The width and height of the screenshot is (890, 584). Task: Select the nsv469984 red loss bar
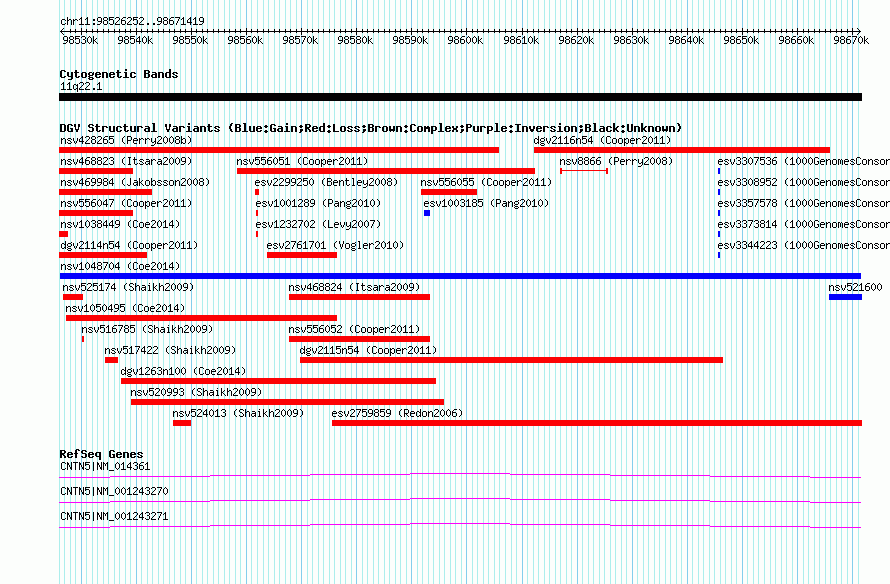coord(106,192)
